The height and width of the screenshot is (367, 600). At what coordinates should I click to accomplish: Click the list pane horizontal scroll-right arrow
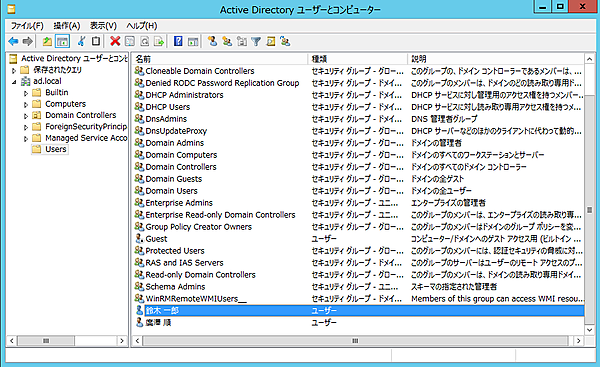pos(579,341)
